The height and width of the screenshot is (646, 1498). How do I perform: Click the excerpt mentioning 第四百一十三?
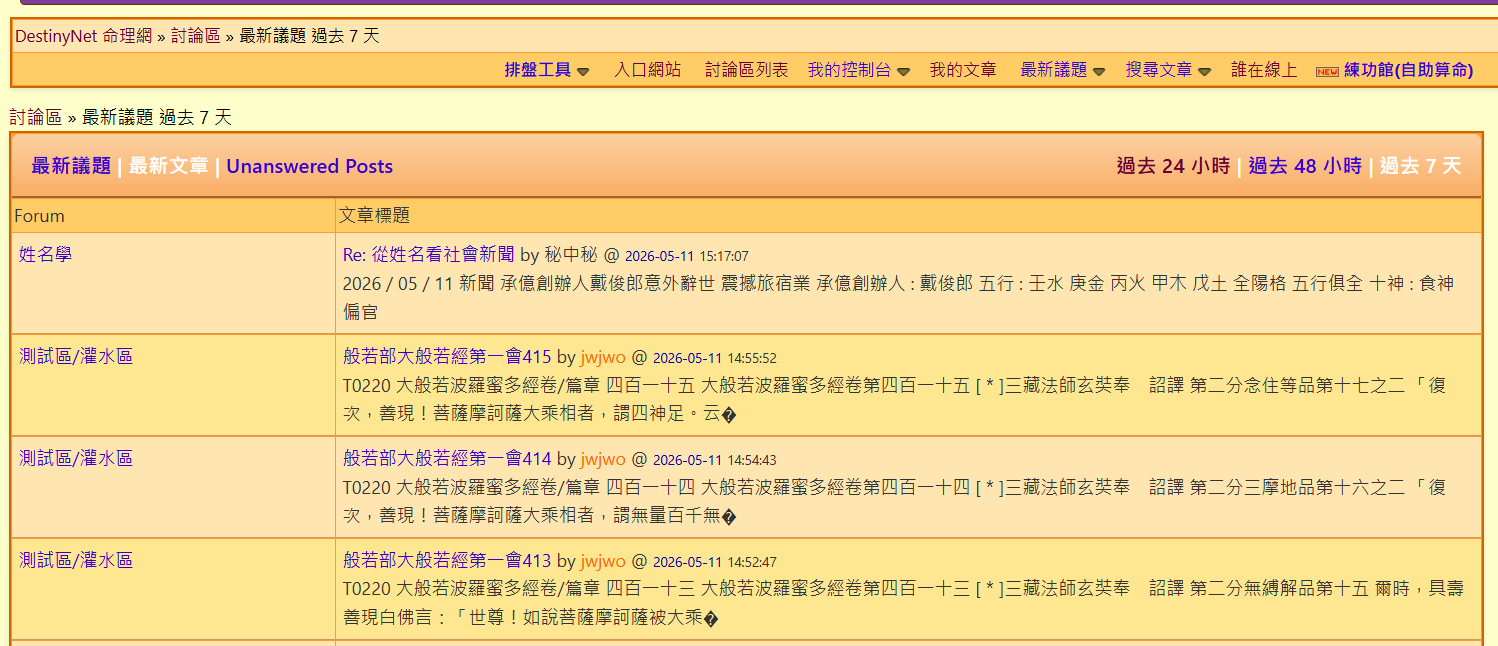coord(904,603)
